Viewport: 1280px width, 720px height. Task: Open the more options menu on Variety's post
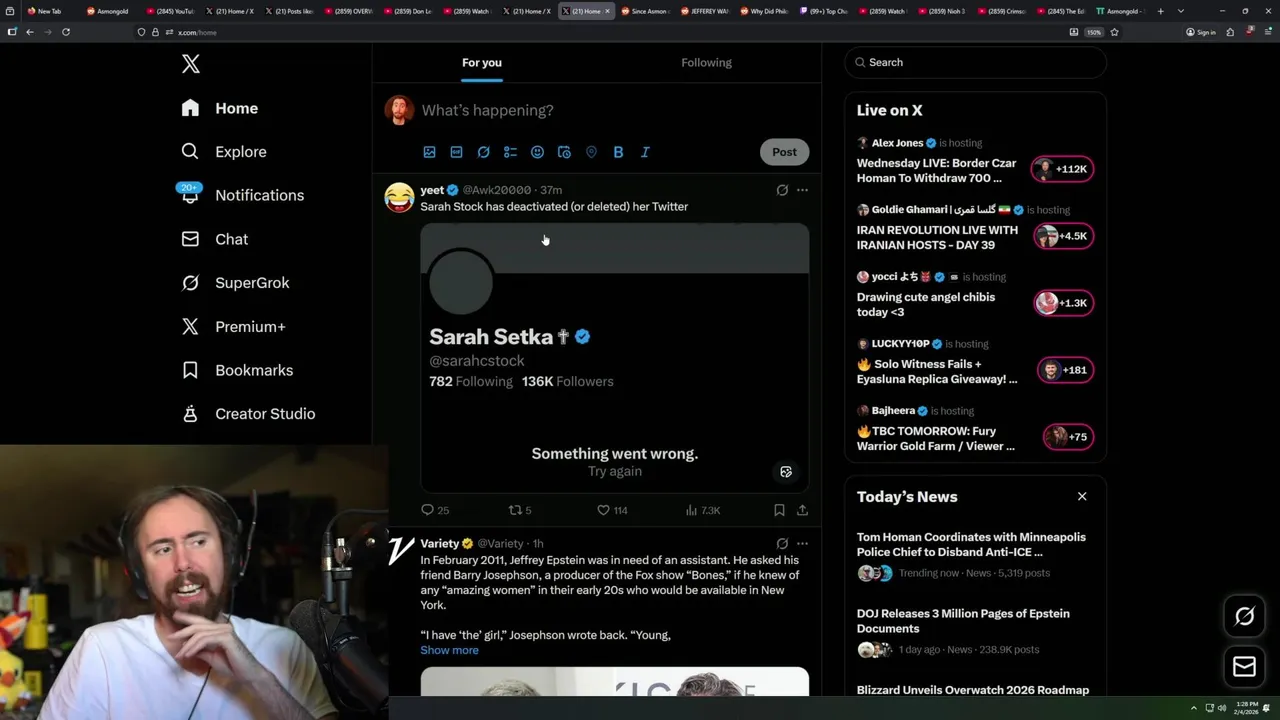[x=802, y=544]
